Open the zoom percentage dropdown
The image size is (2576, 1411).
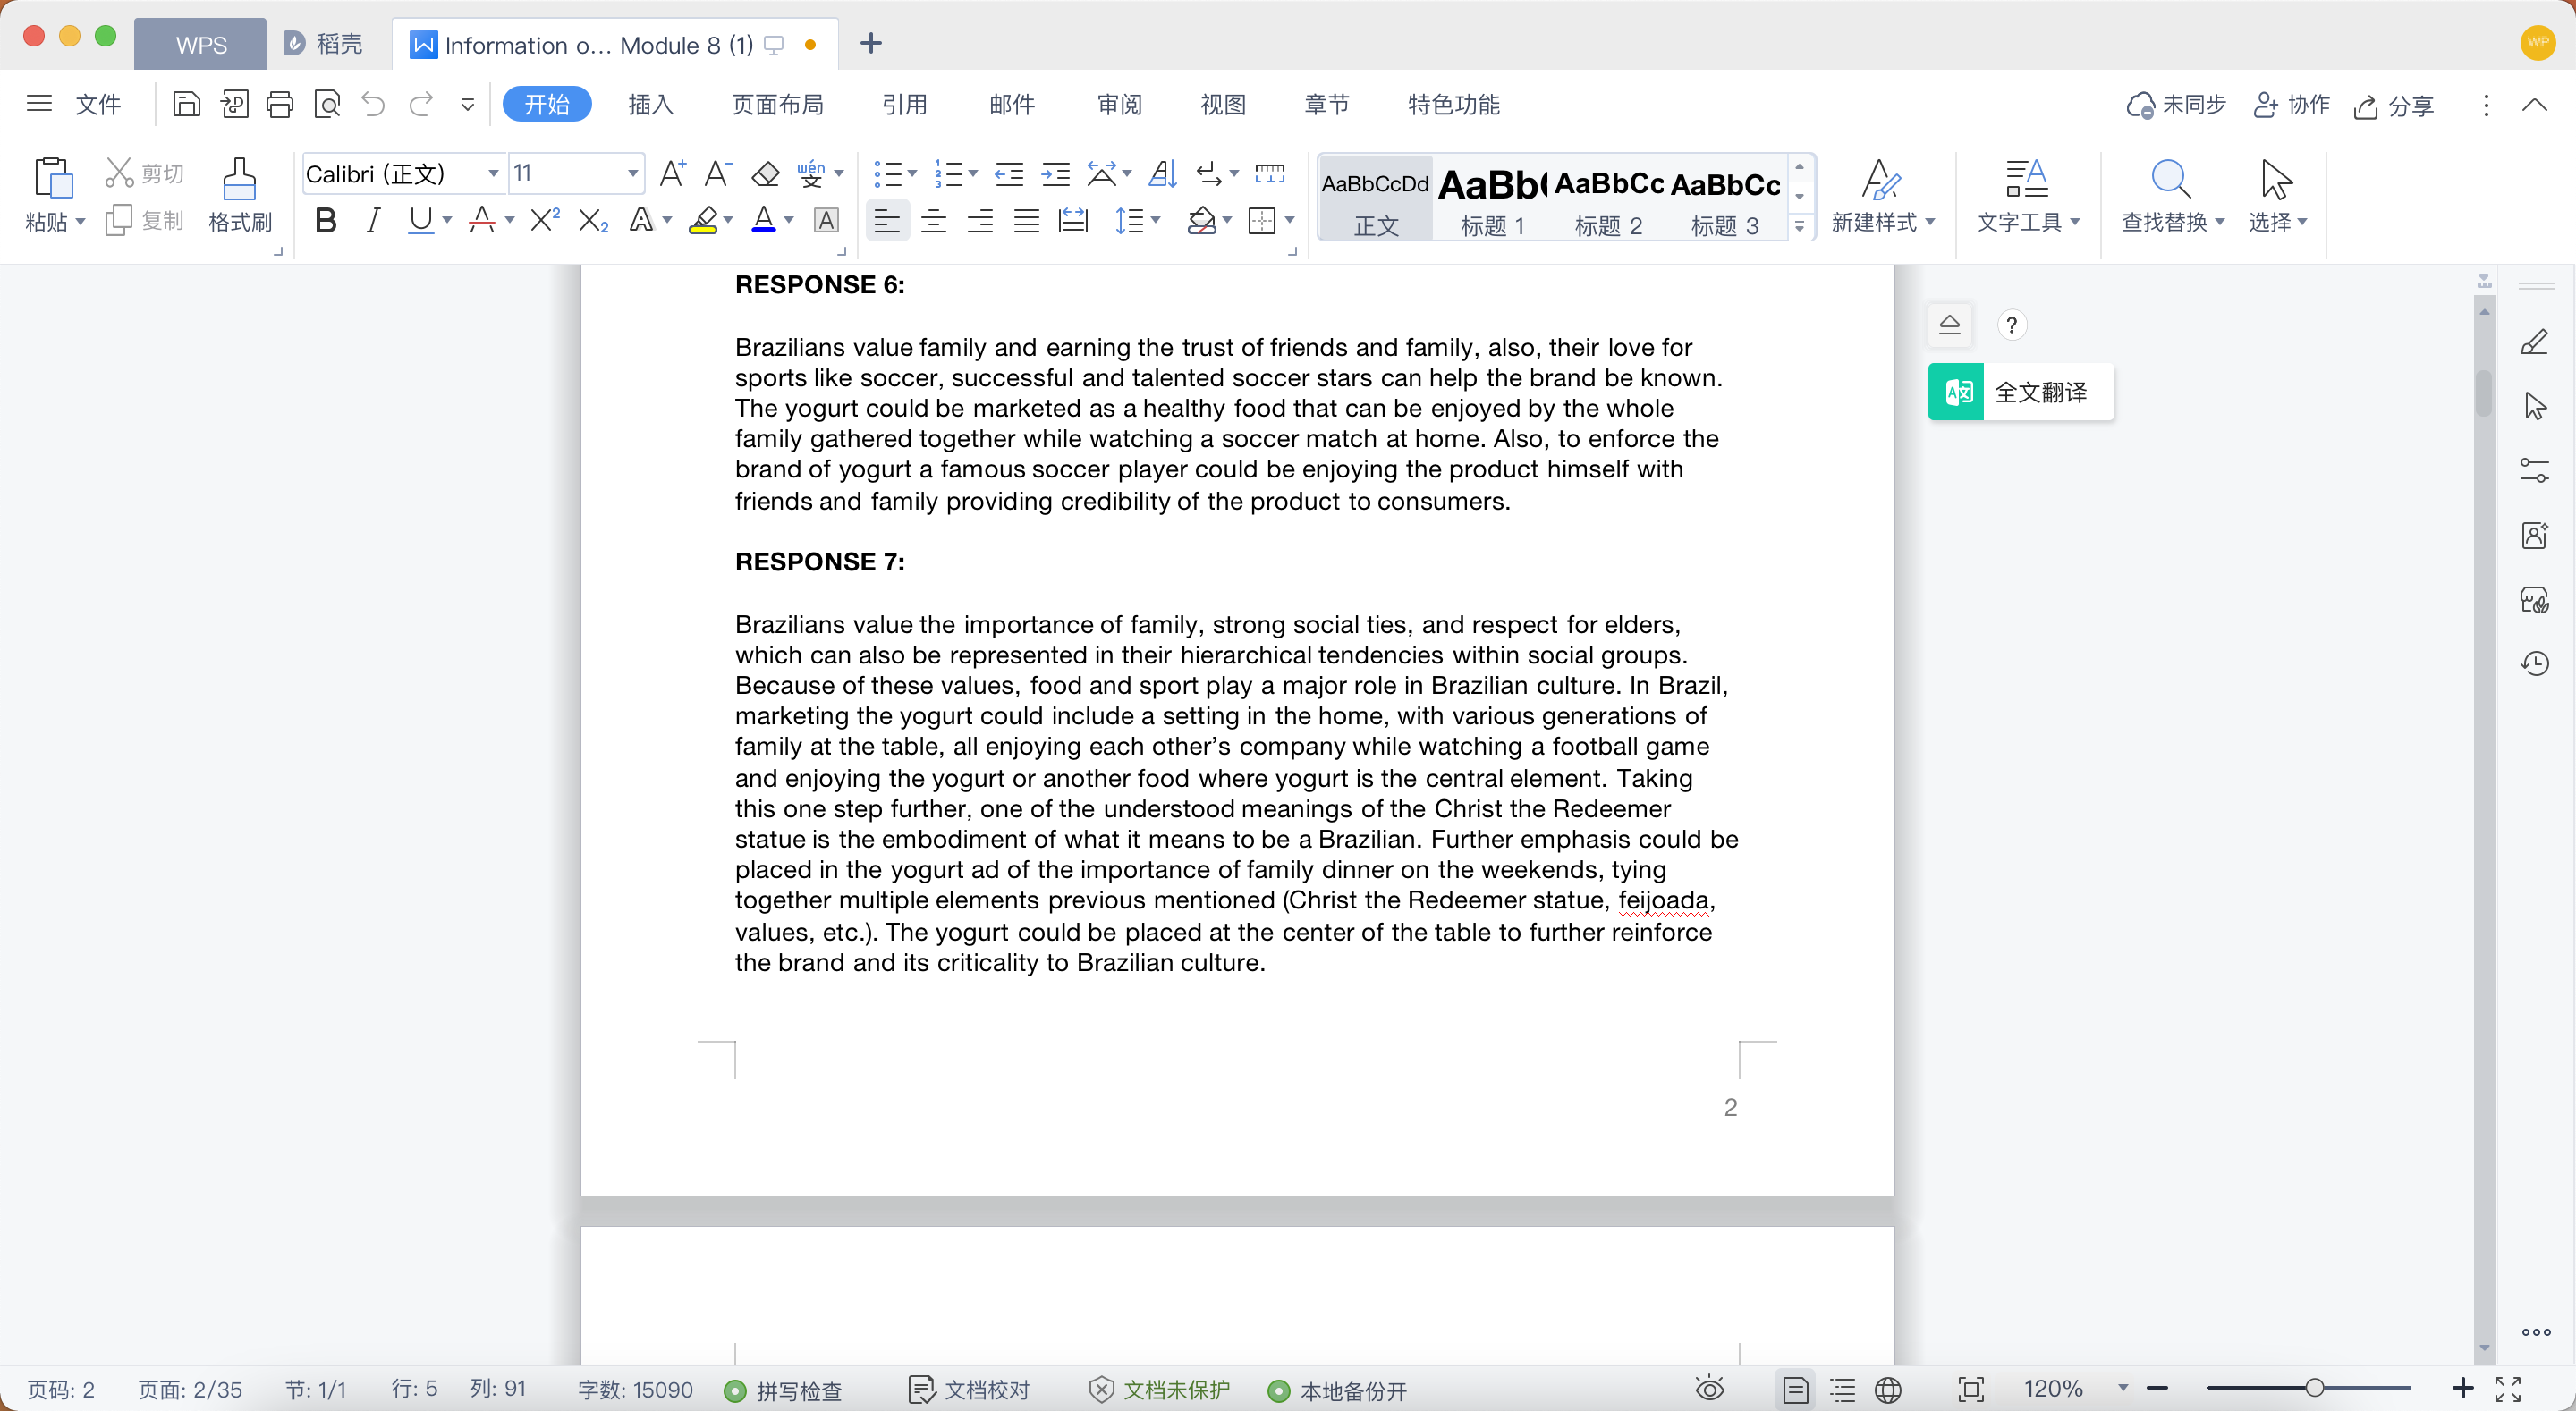click(x=2123, y=1388)
